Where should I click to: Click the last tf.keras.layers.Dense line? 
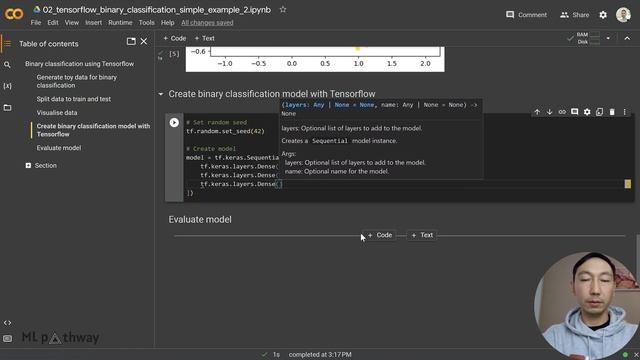241,184
